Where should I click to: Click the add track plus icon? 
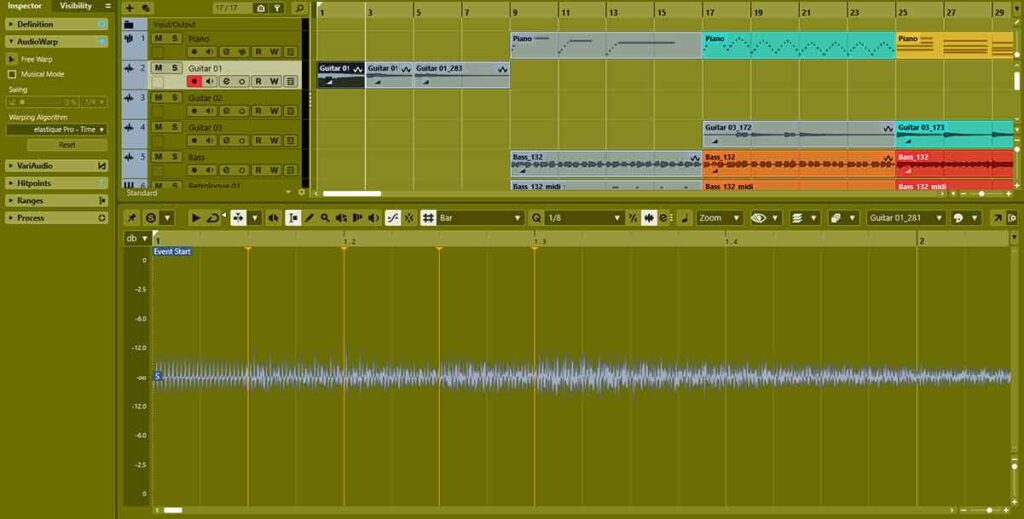coord(129,8)
